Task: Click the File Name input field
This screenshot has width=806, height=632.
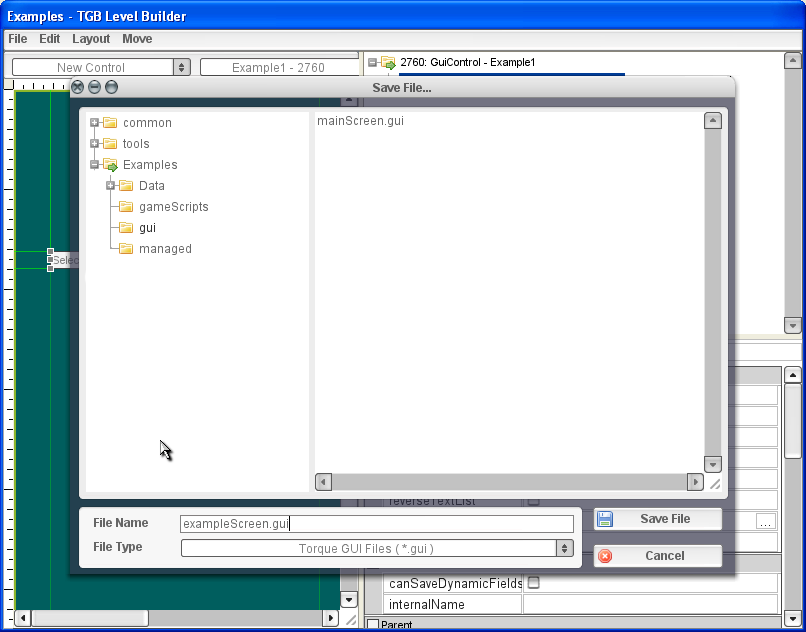Action: pos(377,523)
